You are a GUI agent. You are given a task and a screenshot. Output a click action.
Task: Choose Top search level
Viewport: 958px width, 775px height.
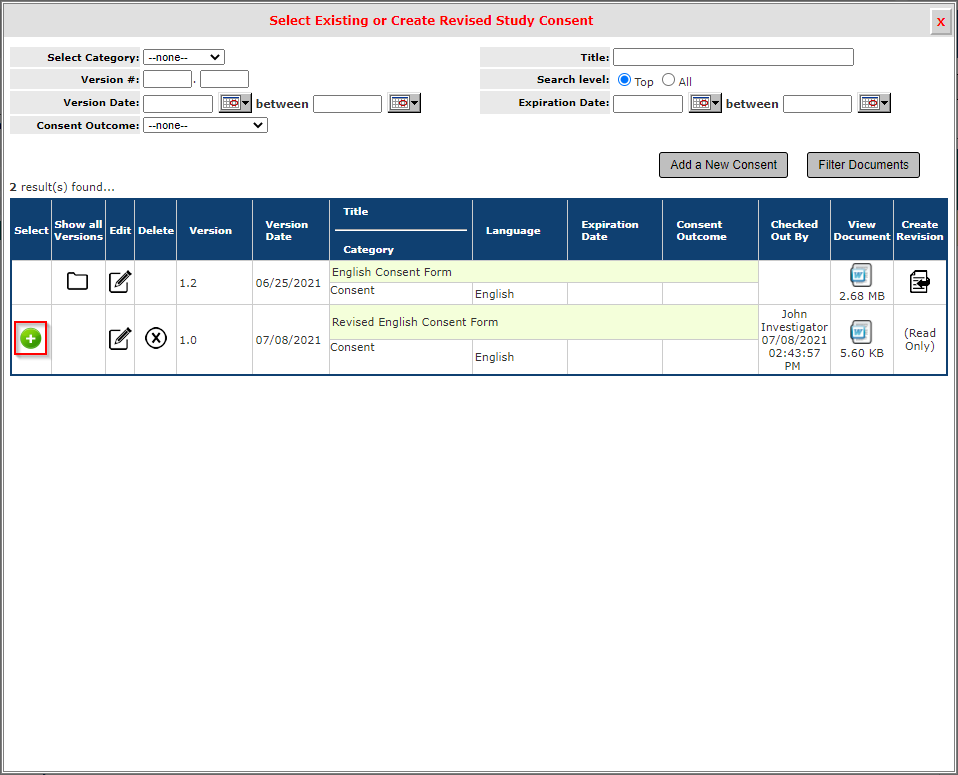point(624,80)
